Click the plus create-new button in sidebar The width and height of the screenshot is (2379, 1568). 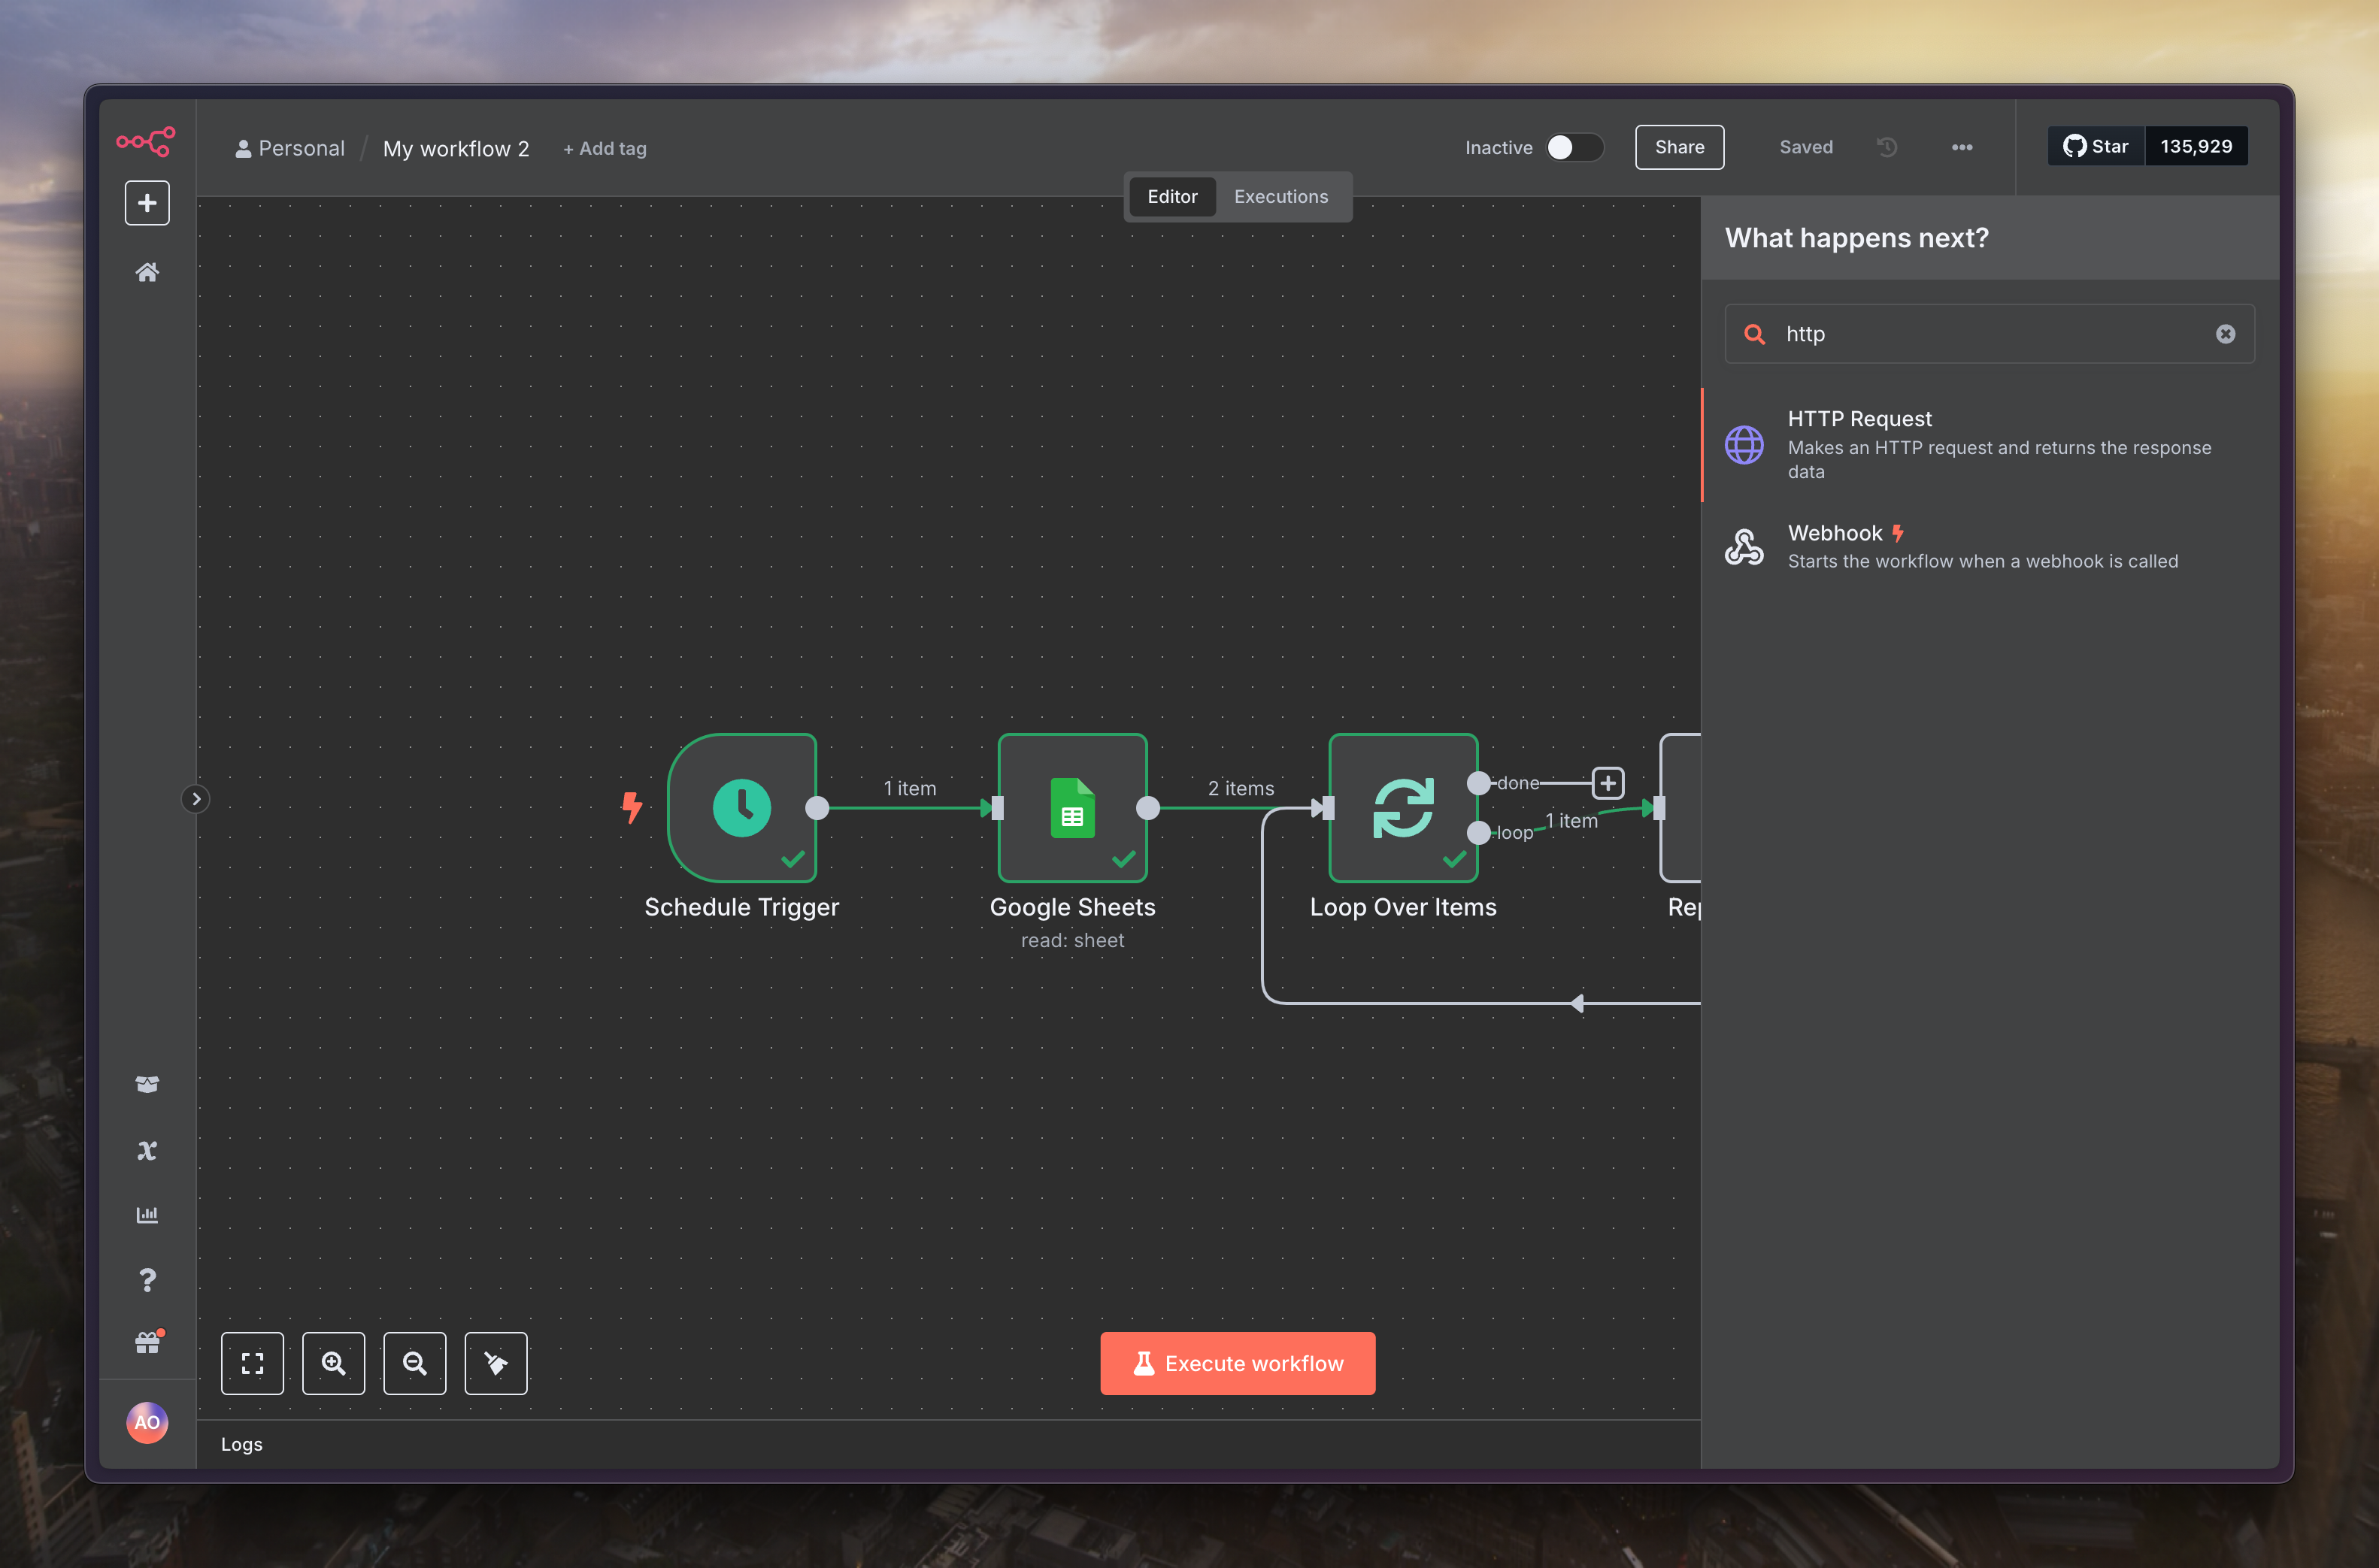pos(147,203)
